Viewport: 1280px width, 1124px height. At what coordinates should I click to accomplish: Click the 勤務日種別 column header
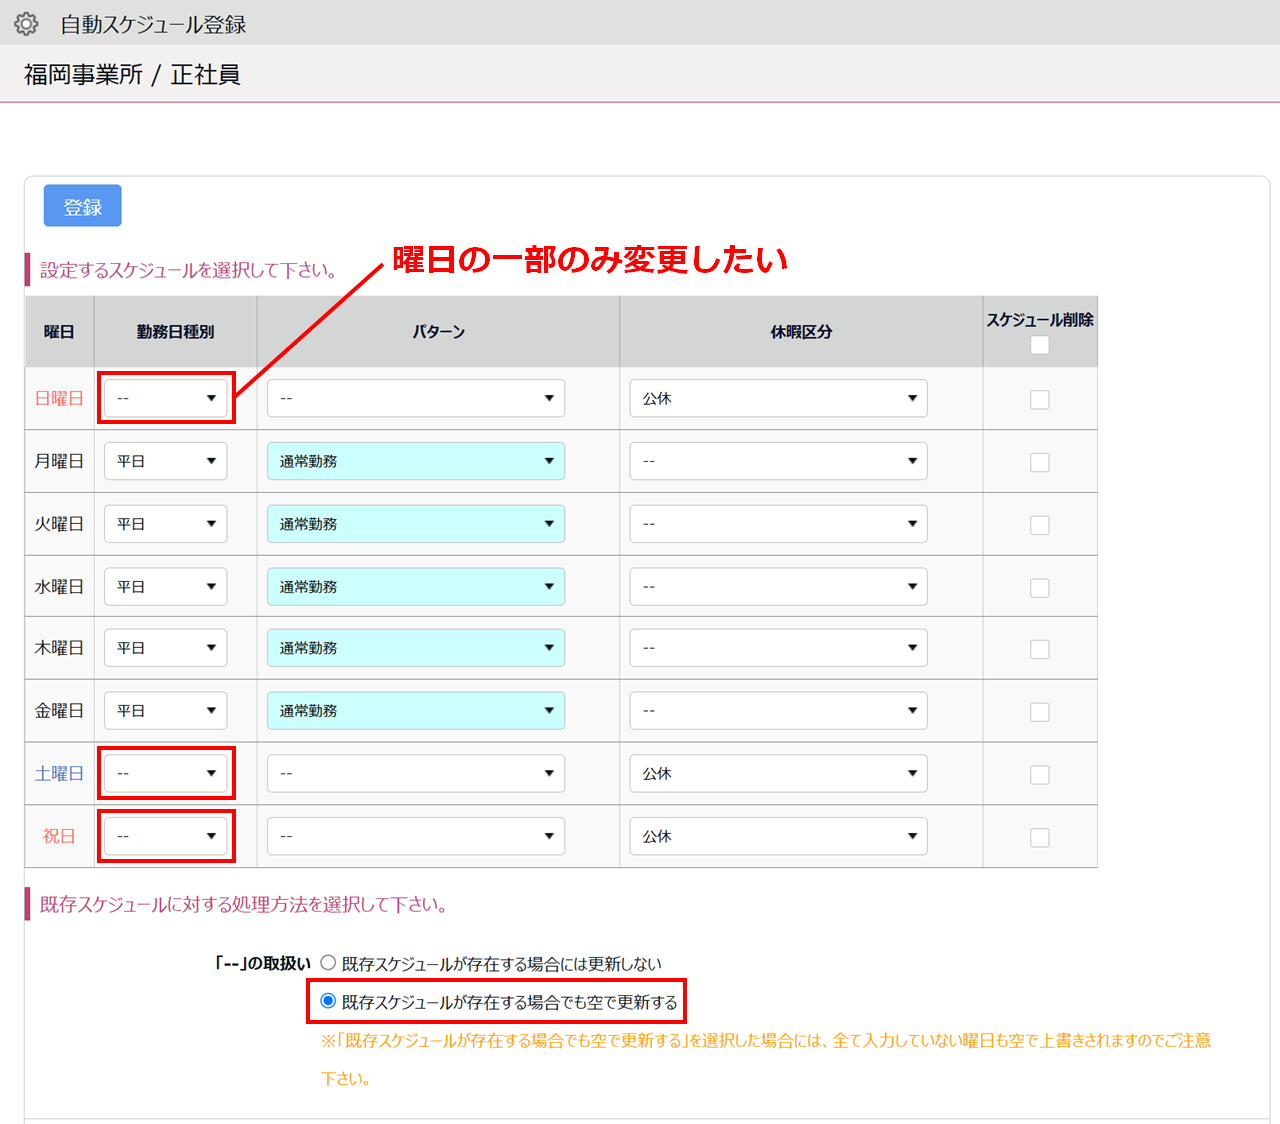[176, 332]
